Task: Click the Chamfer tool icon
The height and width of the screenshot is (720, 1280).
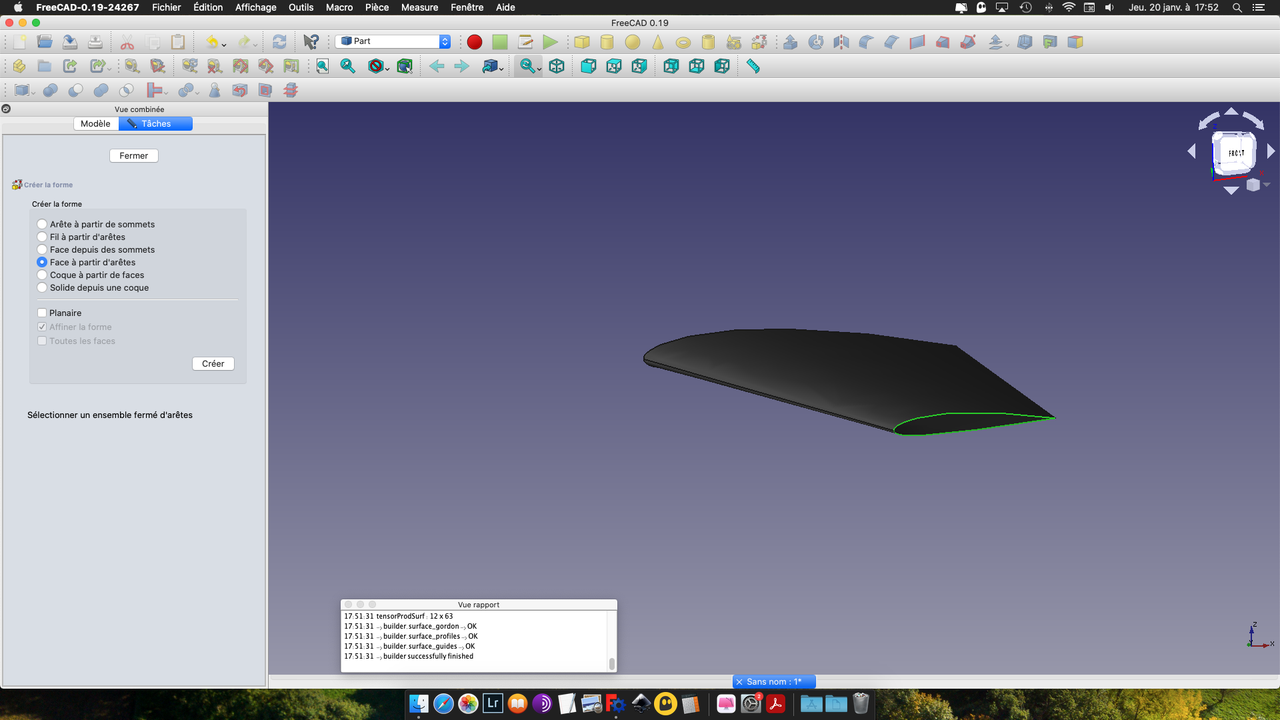Action: pos(892,42)
